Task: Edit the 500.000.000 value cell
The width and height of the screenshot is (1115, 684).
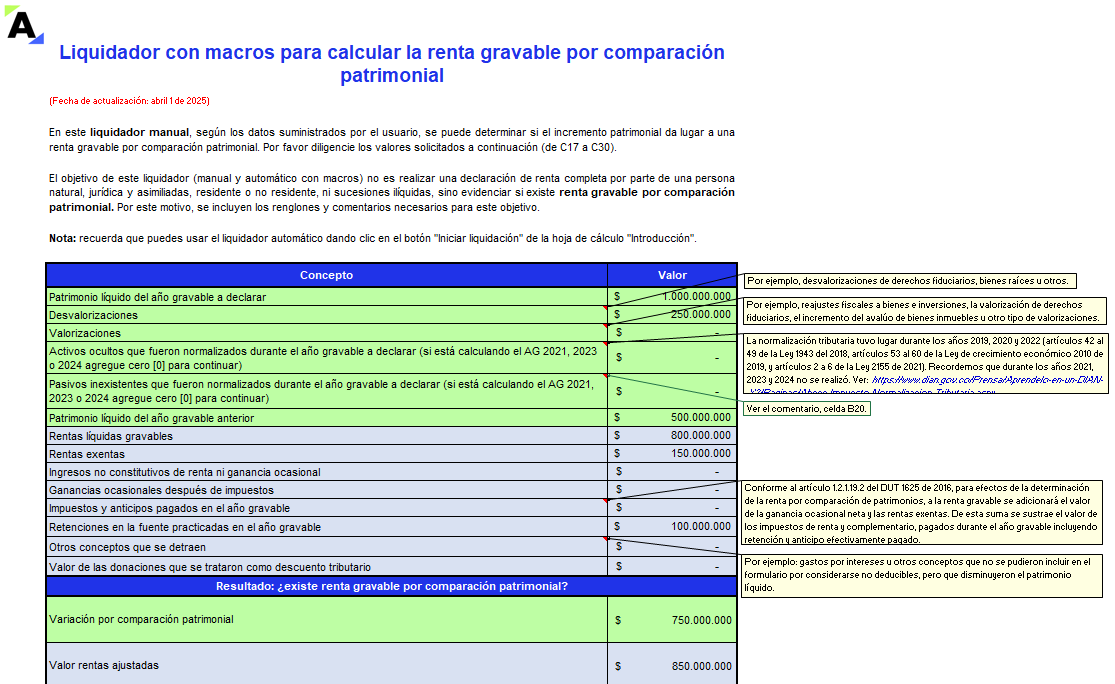Action: pos(672,418)
